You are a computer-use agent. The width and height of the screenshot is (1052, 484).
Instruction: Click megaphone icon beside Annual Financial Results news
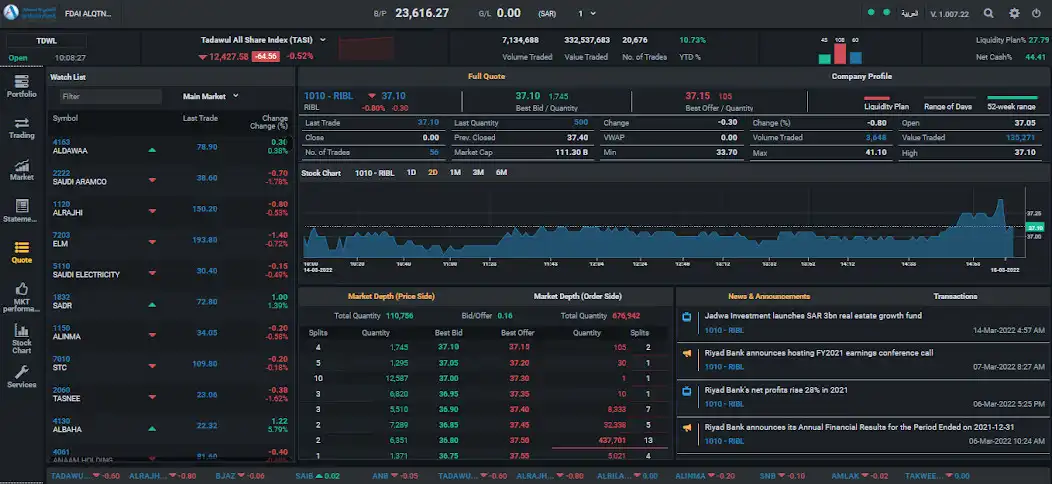tap(686, 428)
